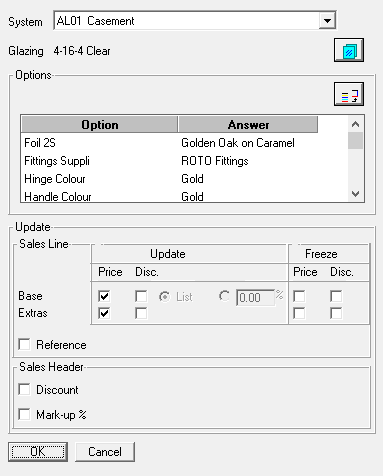
Task: Click the Cancel button
Action: 105,452
